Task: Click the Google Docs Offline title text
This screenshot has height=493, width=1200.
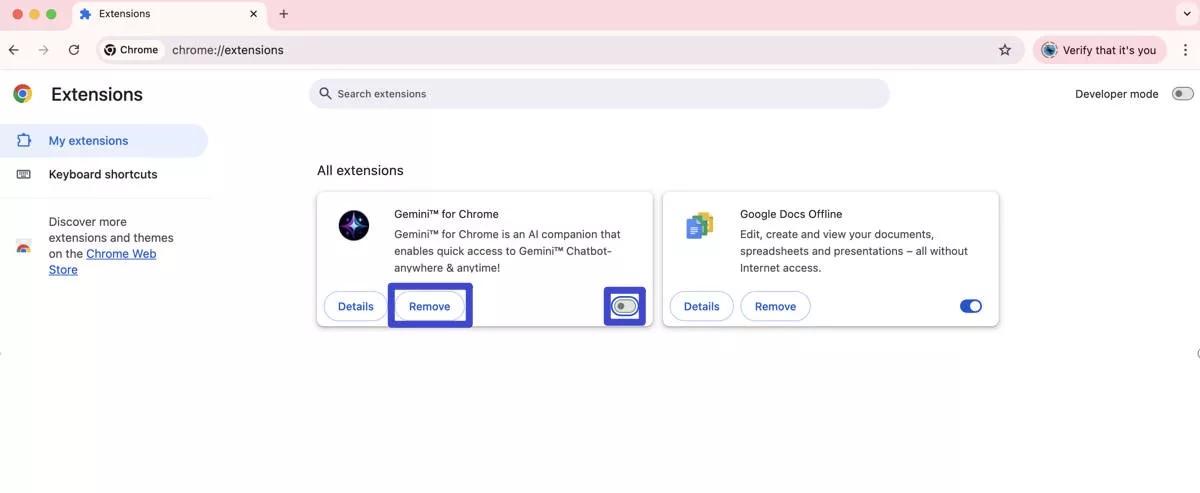Action: click(791, 214)
